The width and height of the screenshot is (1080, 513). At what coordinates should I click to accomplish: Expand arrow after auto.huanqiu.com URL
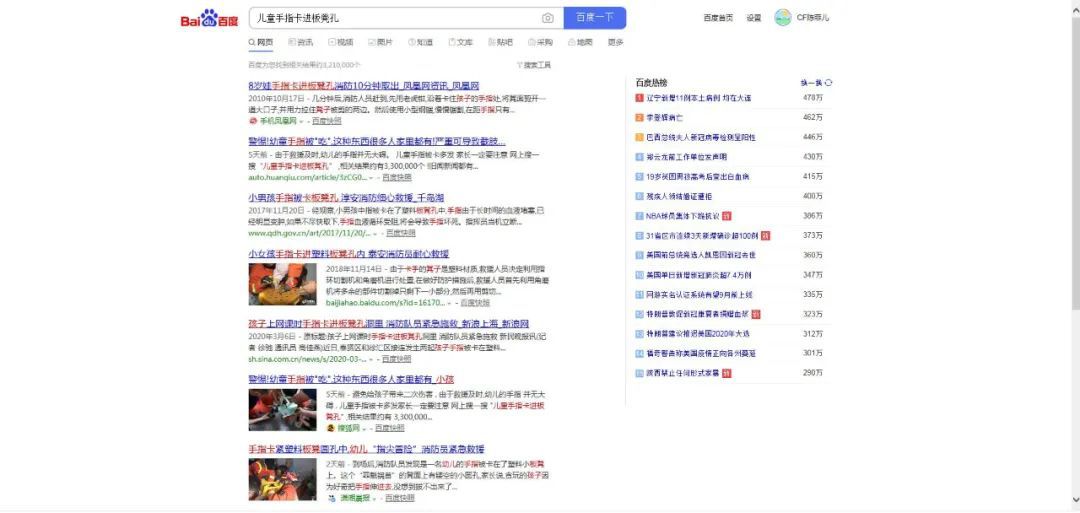372,178
